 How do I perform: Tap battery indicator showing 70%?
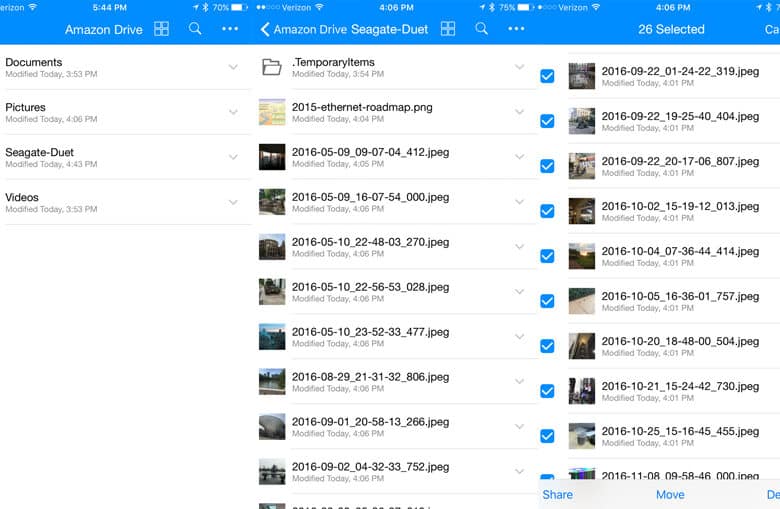[237, 7]
